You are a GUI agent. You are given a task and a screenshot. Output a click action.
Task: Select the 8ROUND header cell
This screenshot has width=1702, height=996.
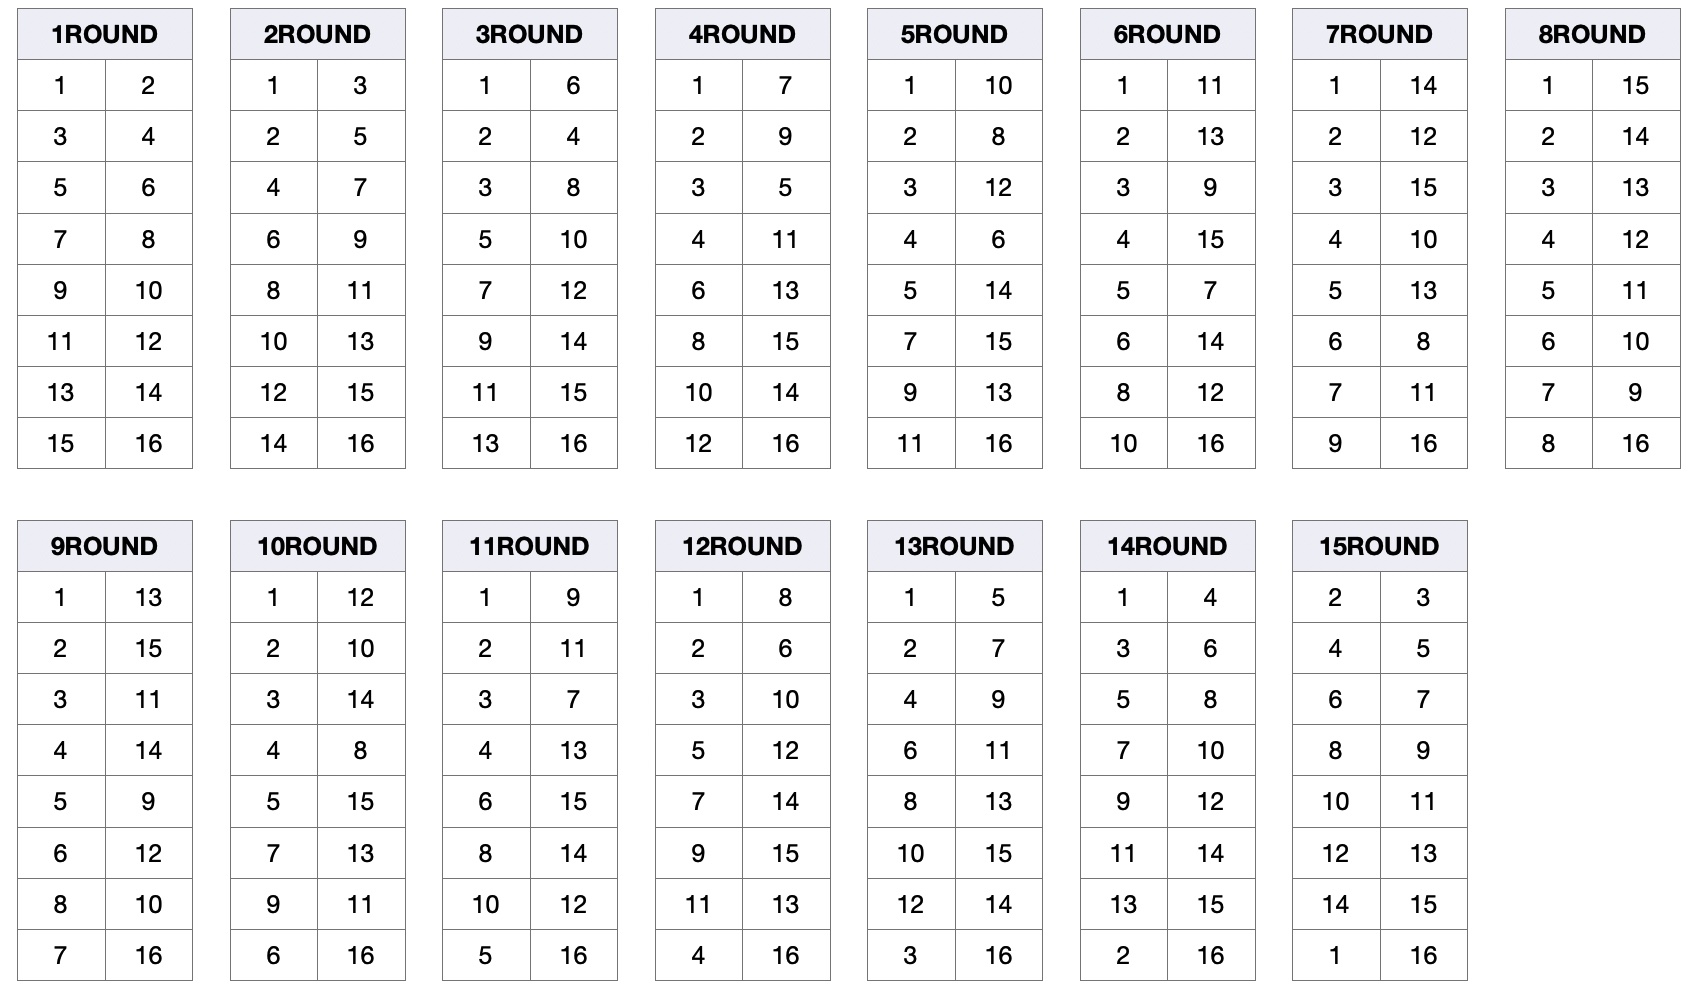click(x=1592, y=35)
